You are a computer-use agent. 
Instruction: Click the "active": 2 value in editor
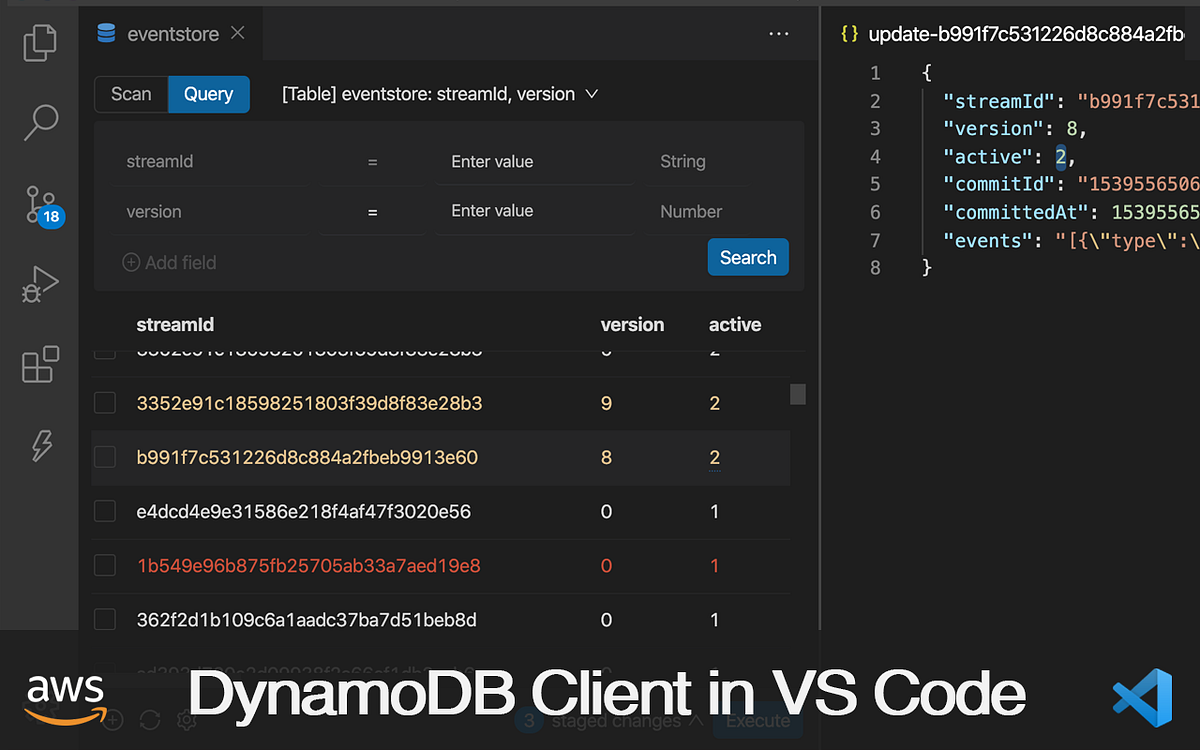(1060, 156)
